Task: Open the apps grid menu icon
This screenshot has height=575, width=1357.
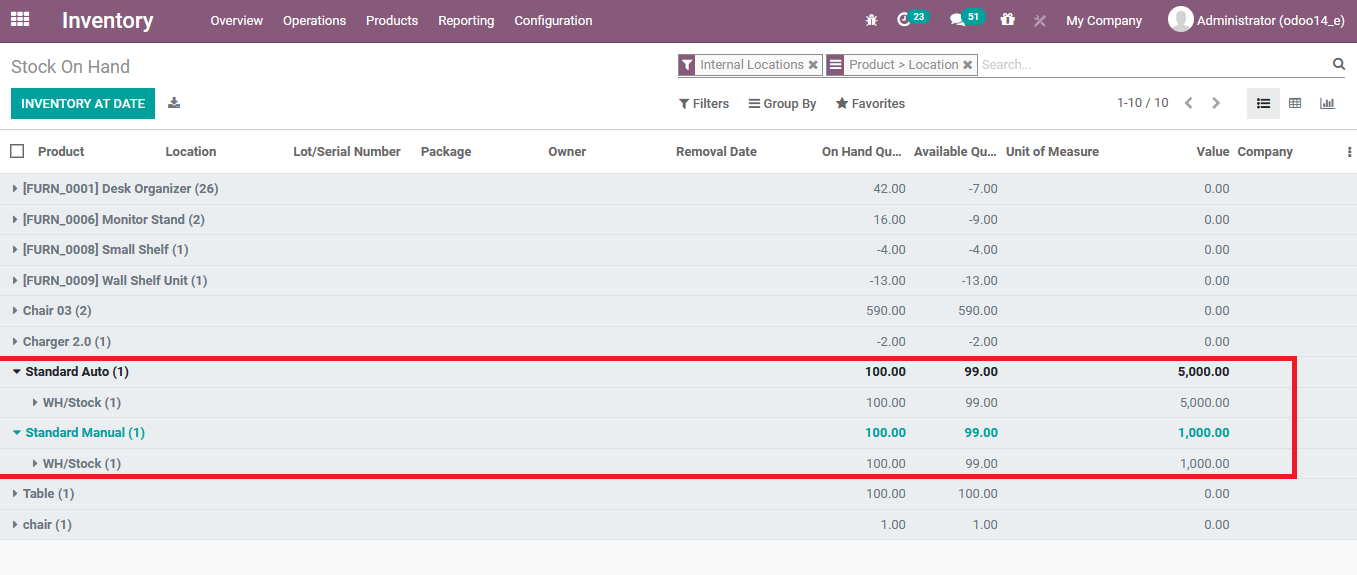Action: tap(20, 19)
